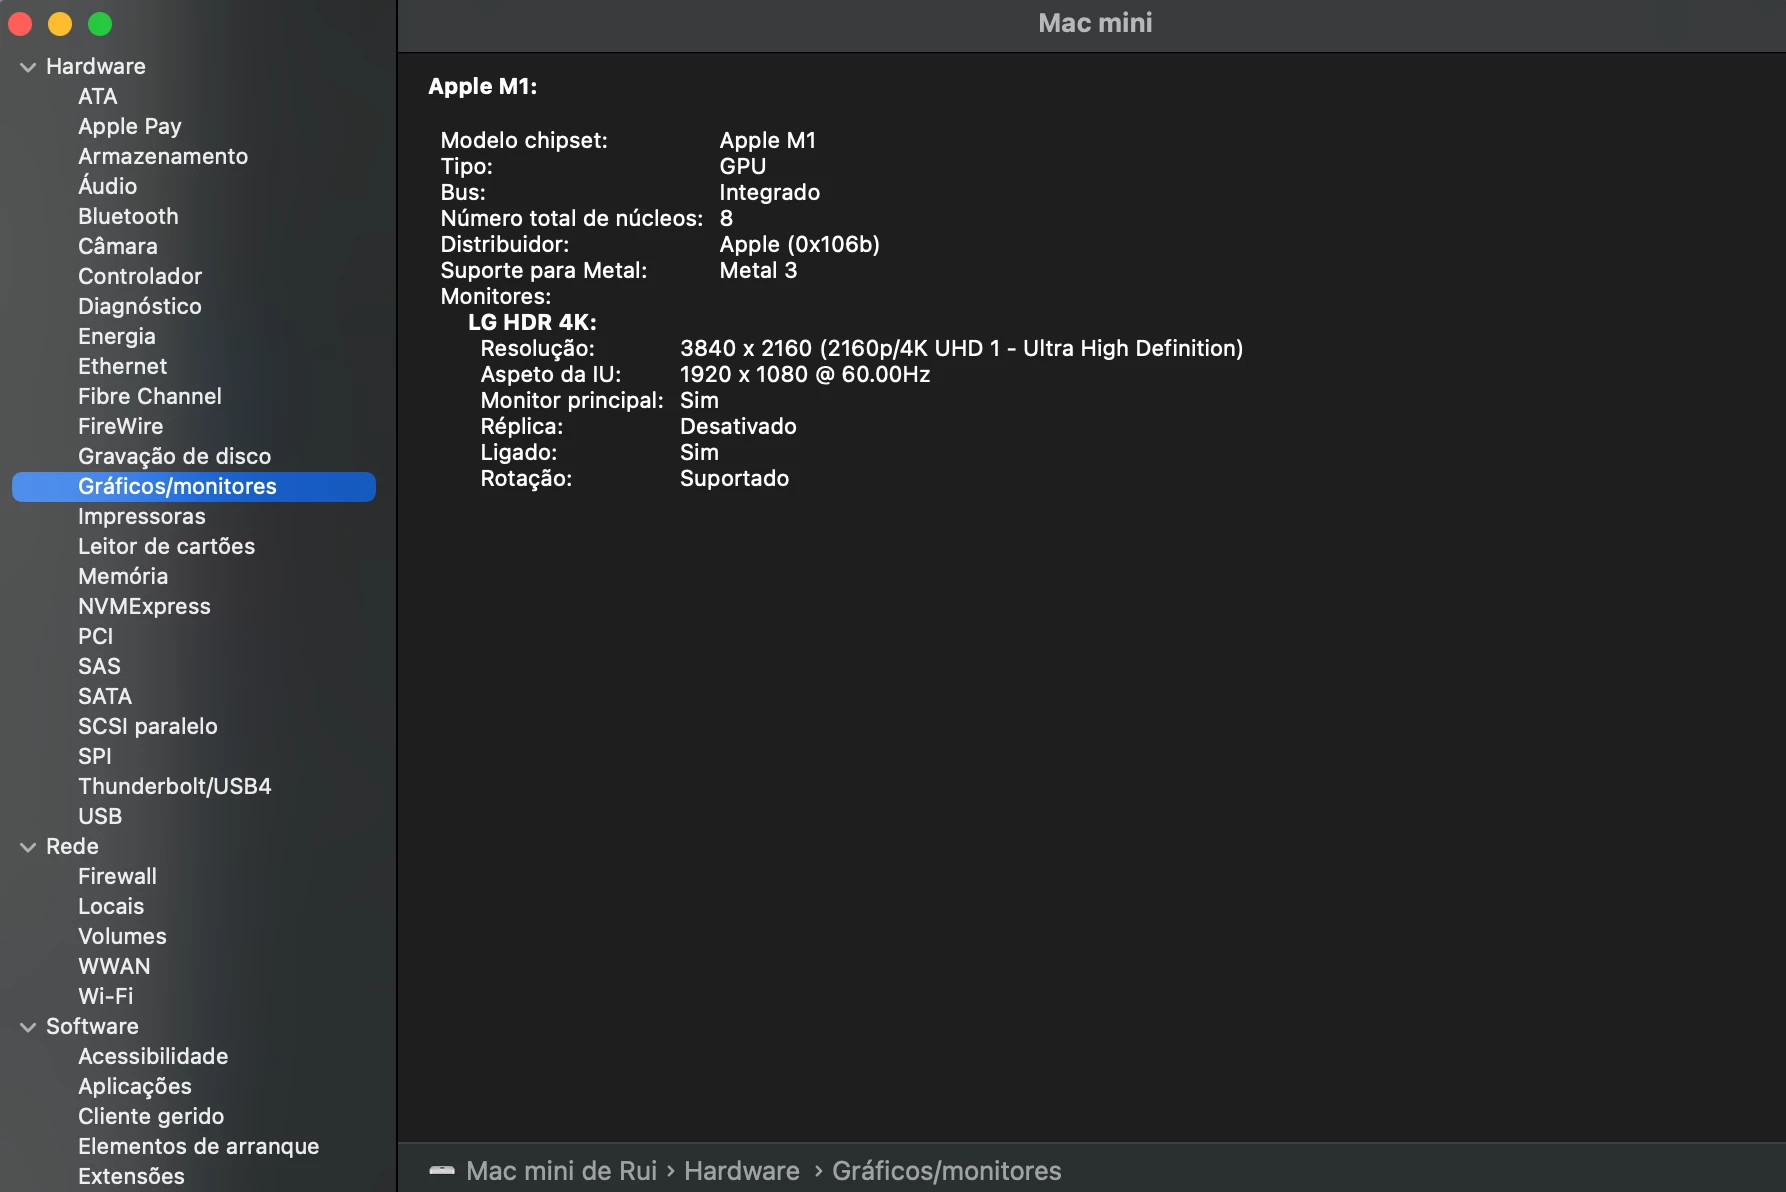Select WWAN in the sidebar

point(115,967)
